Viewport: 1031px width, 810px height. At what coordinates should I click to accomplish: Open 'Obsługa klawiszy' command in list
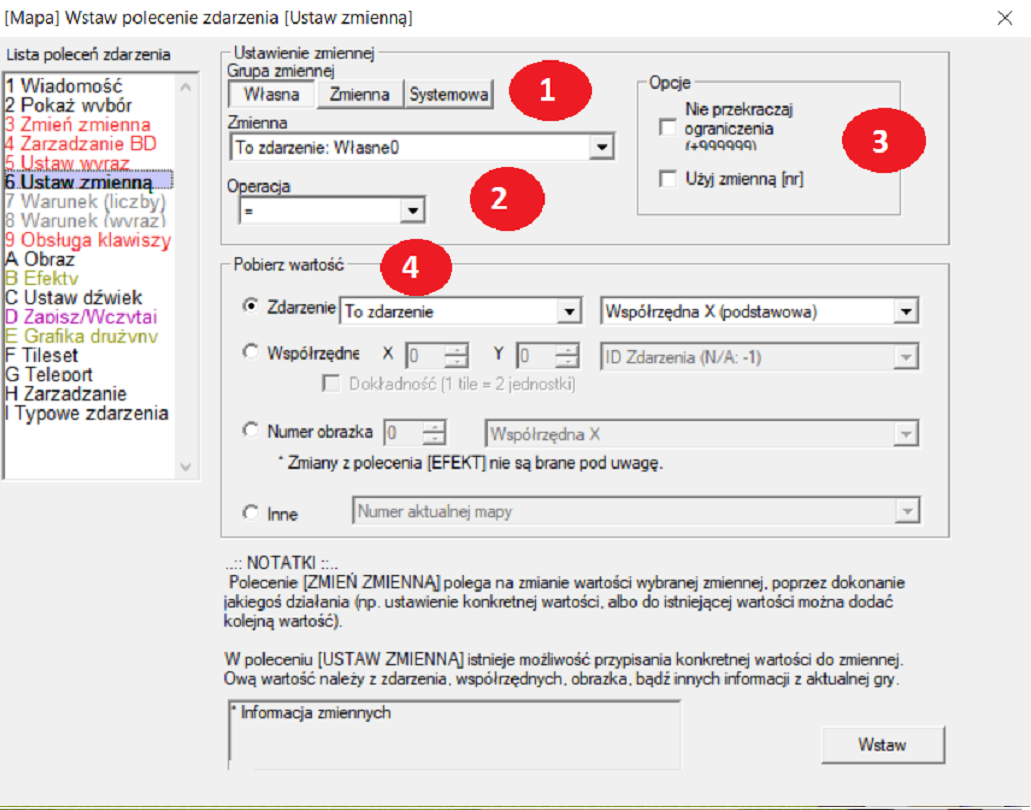88,240
